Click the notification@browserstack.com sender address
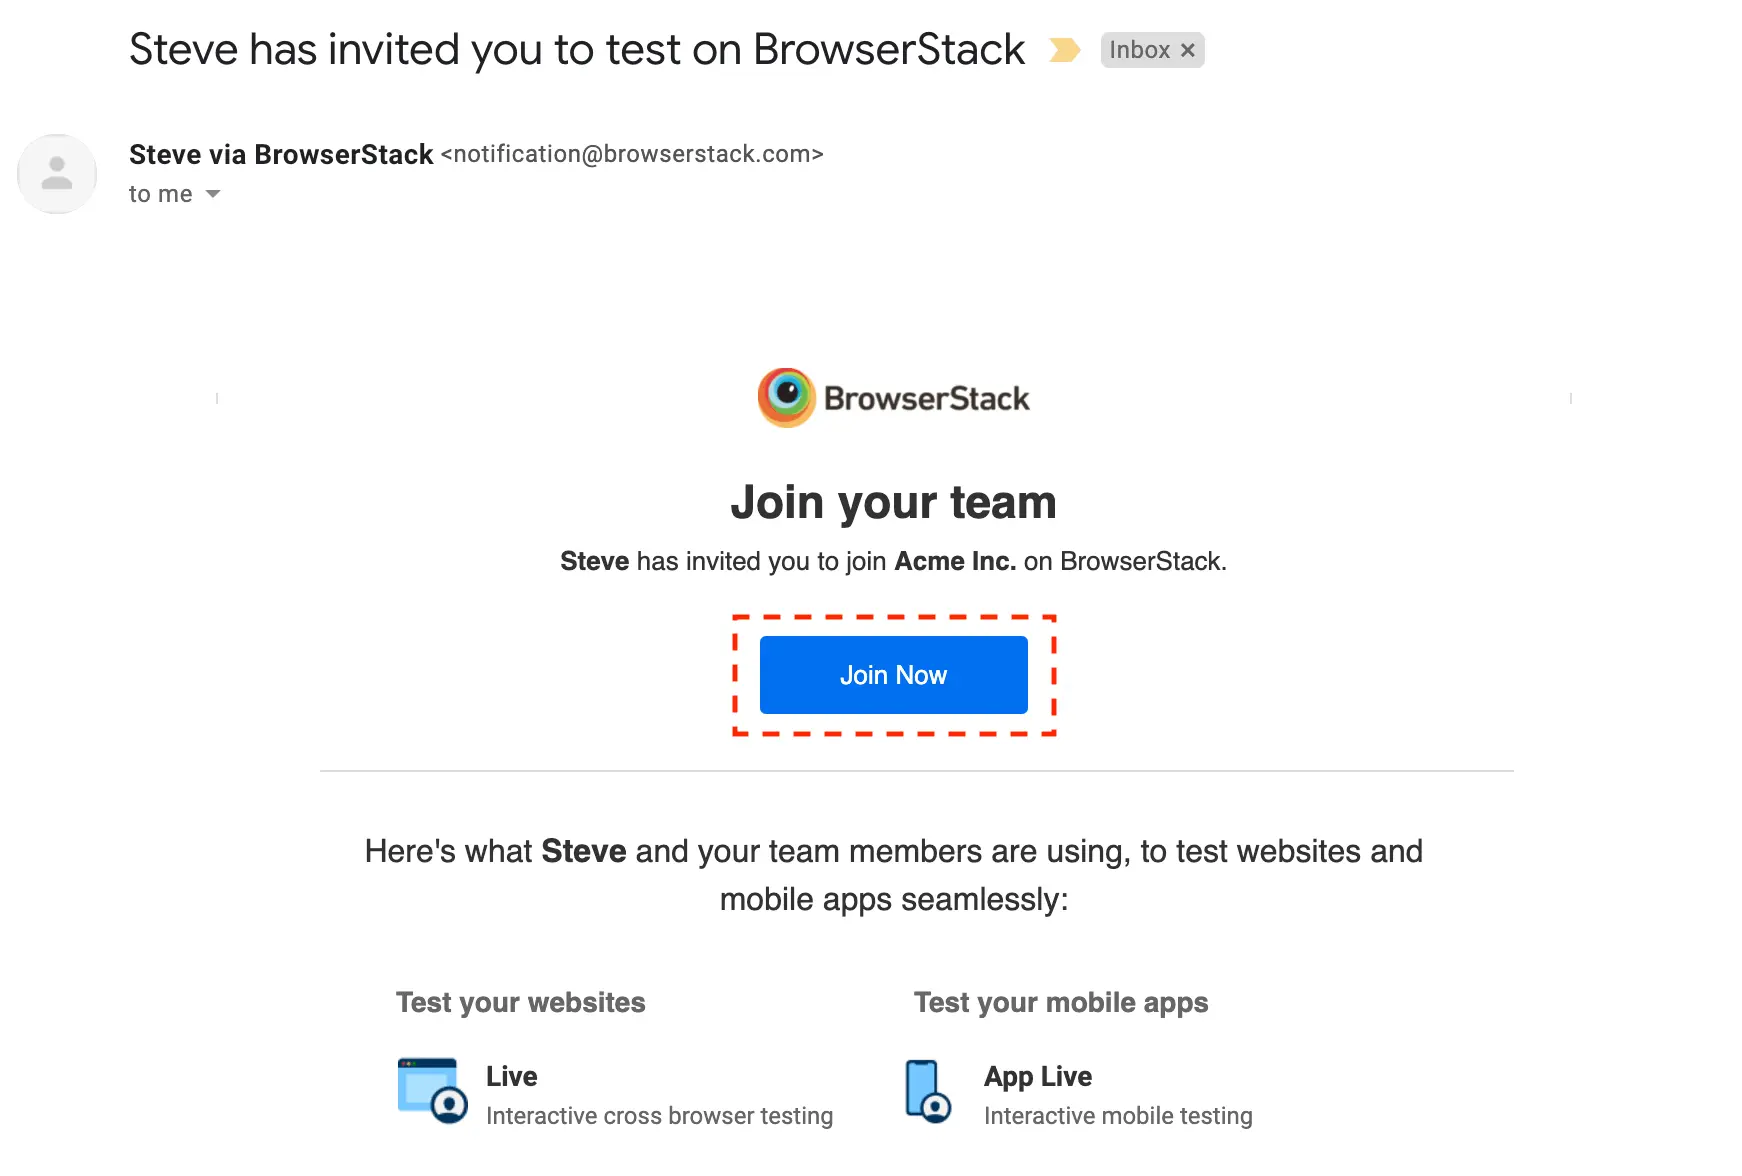 632,154
